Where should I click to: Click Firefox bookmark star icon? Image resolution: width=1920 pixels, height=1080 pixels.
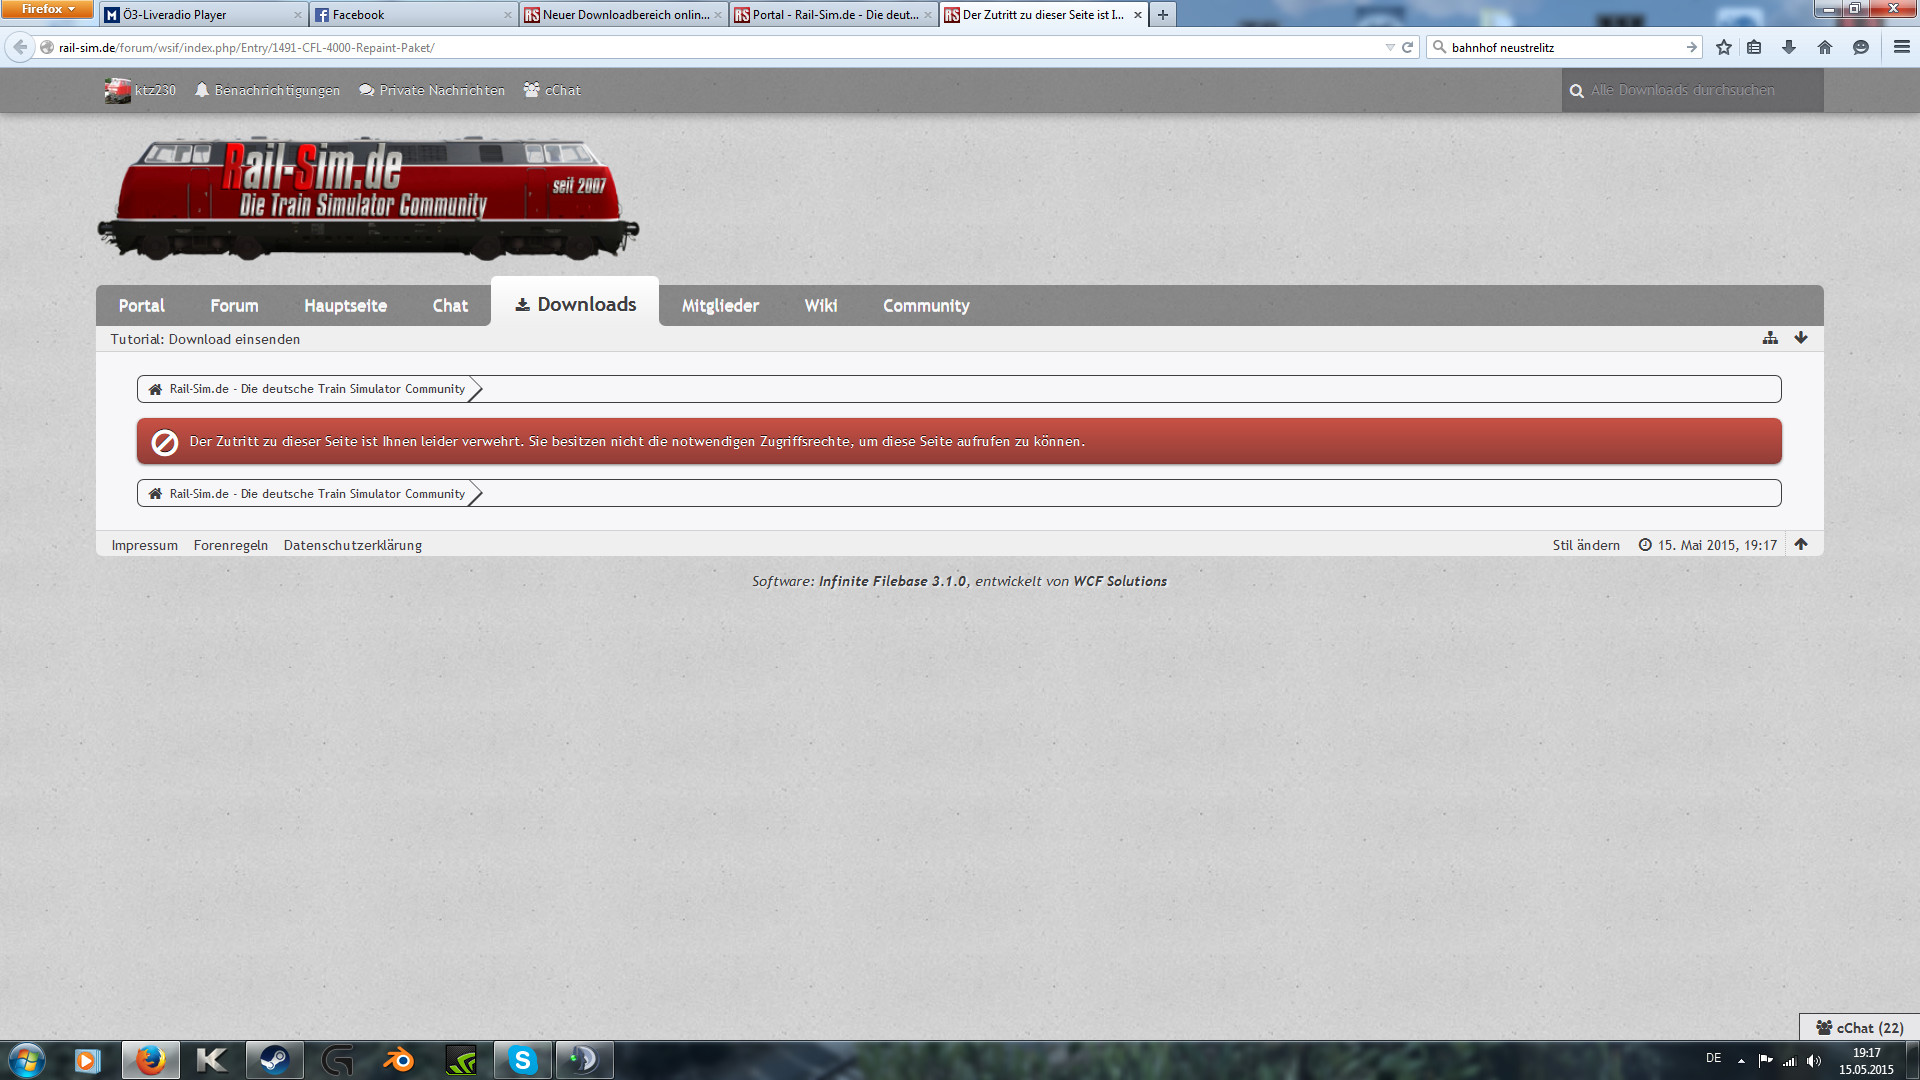coord(1724,47)
